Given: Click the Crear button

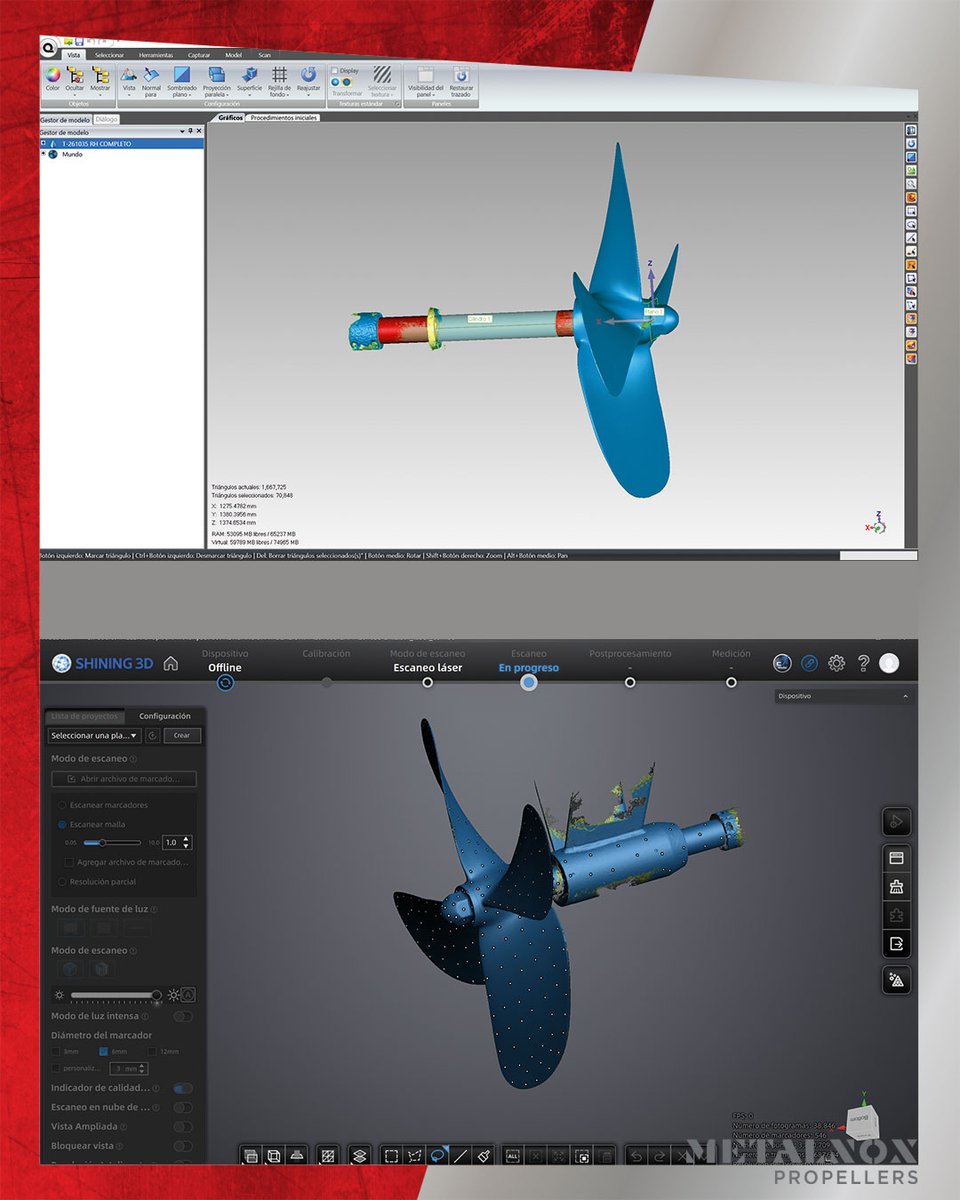Looking at the screenshot, I should click(181, 735).
